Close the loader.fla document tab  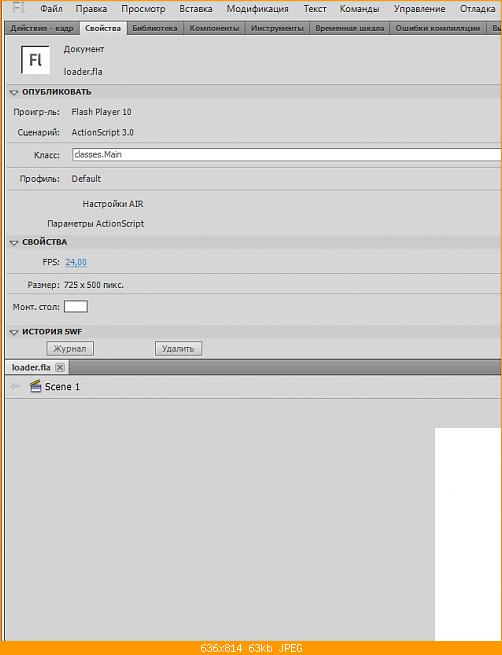click(x=60, y=368)
